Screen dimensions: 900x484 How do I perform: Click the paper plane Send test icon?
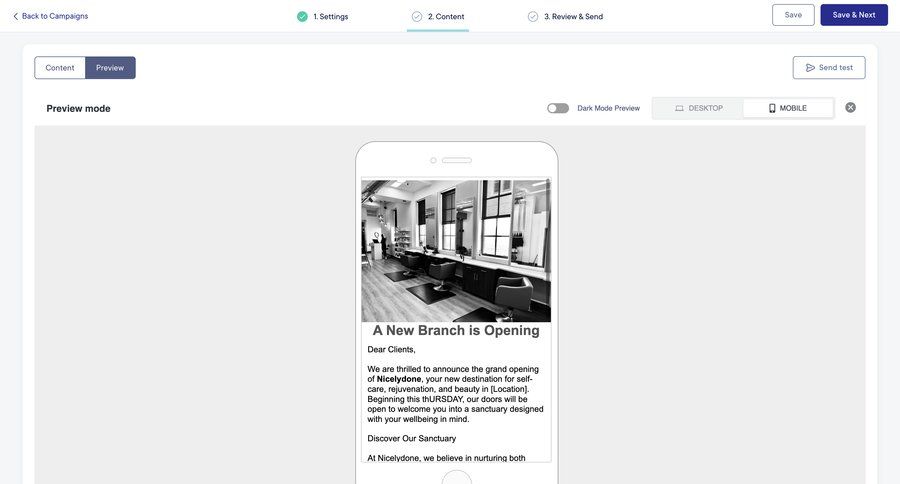click(810, 68)
